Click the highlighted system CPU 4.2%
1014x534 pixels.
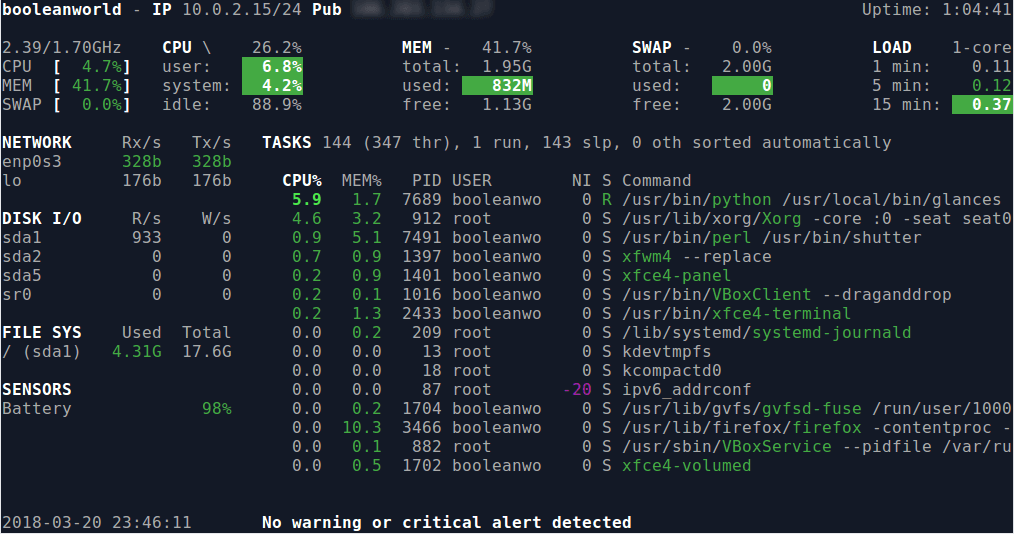(x=272, y=85)
